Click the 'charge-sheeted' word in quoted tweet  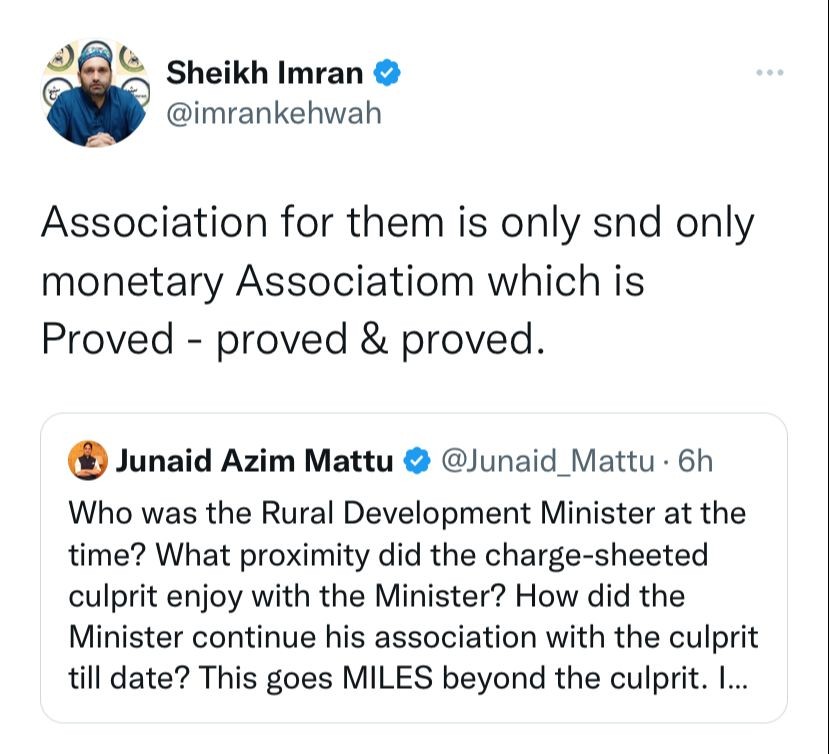coord(596,555)
